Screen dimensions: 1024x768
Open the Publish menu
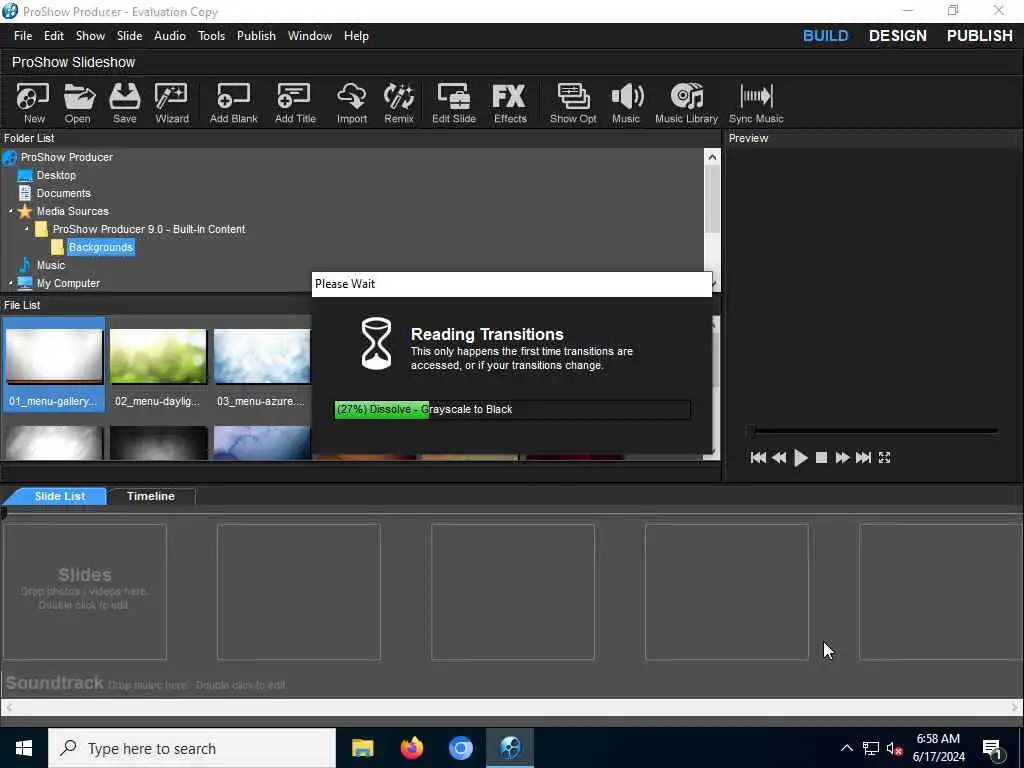click(x=256, y=36)
